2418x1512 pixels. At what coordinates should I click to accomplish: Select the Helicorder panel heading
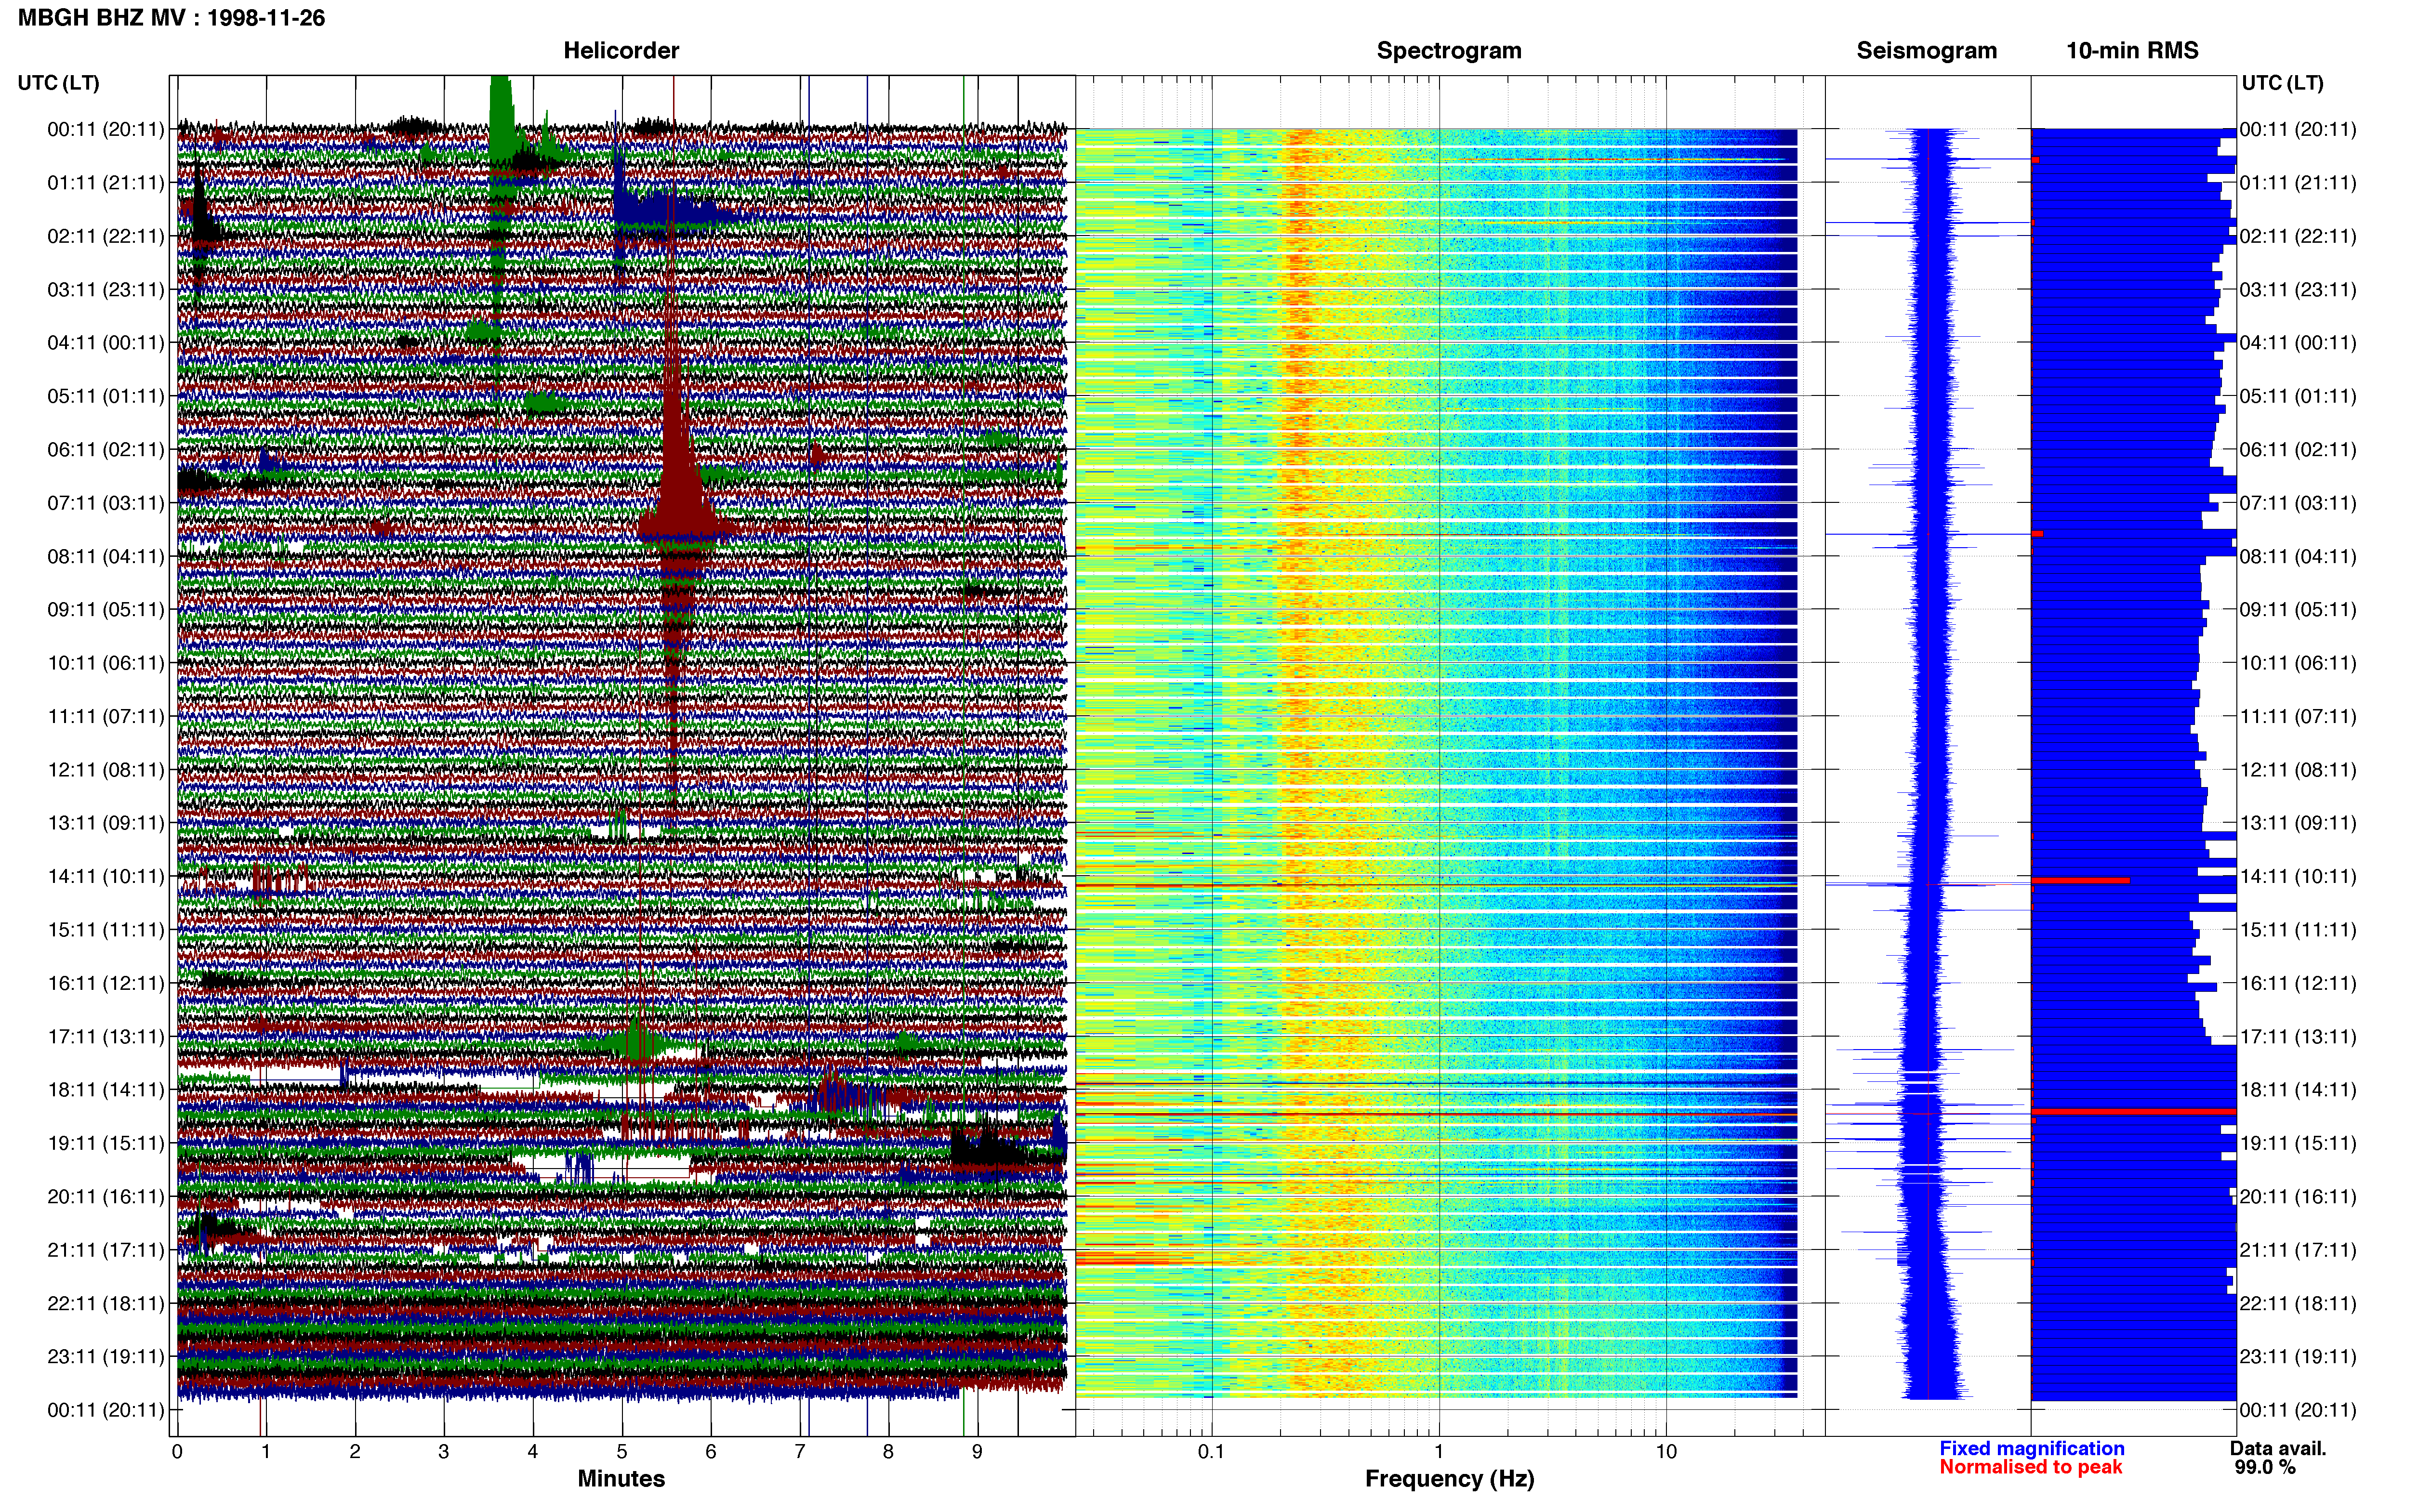pyautogui.click(x=621, y=50)
